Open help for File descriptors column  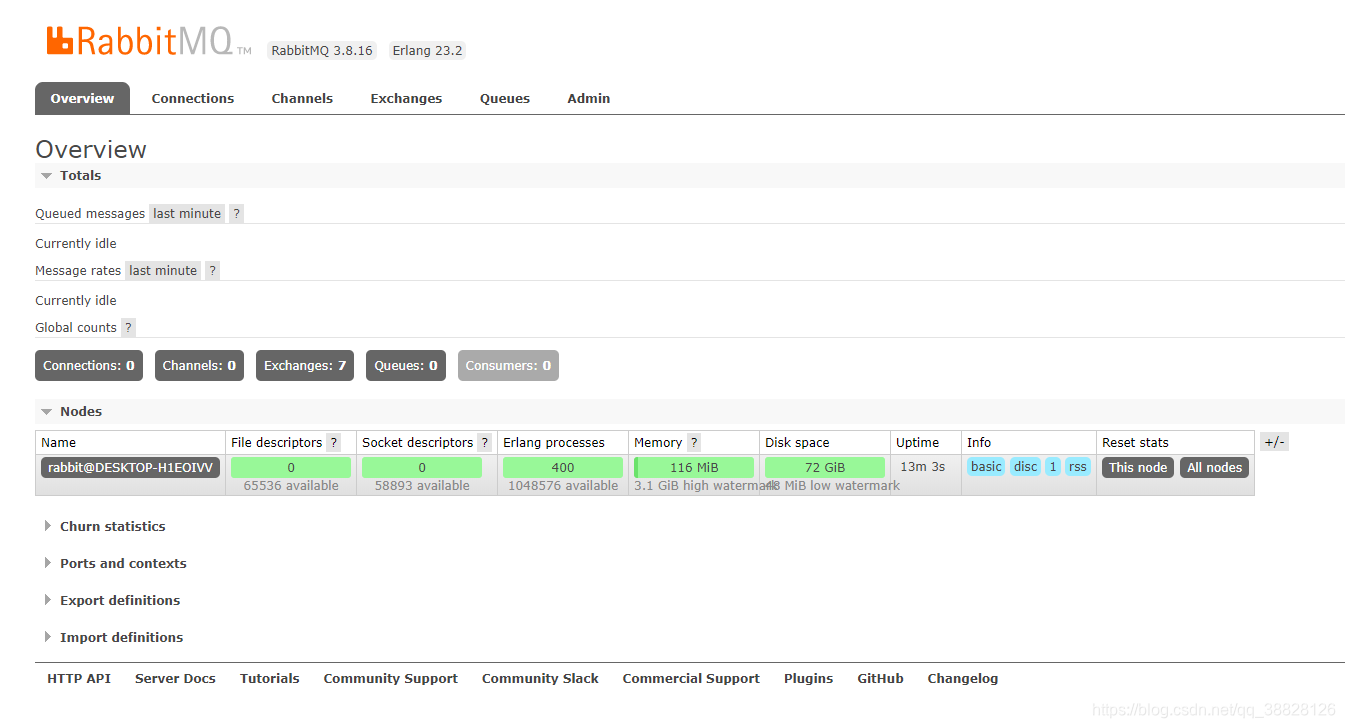[334, 442]
